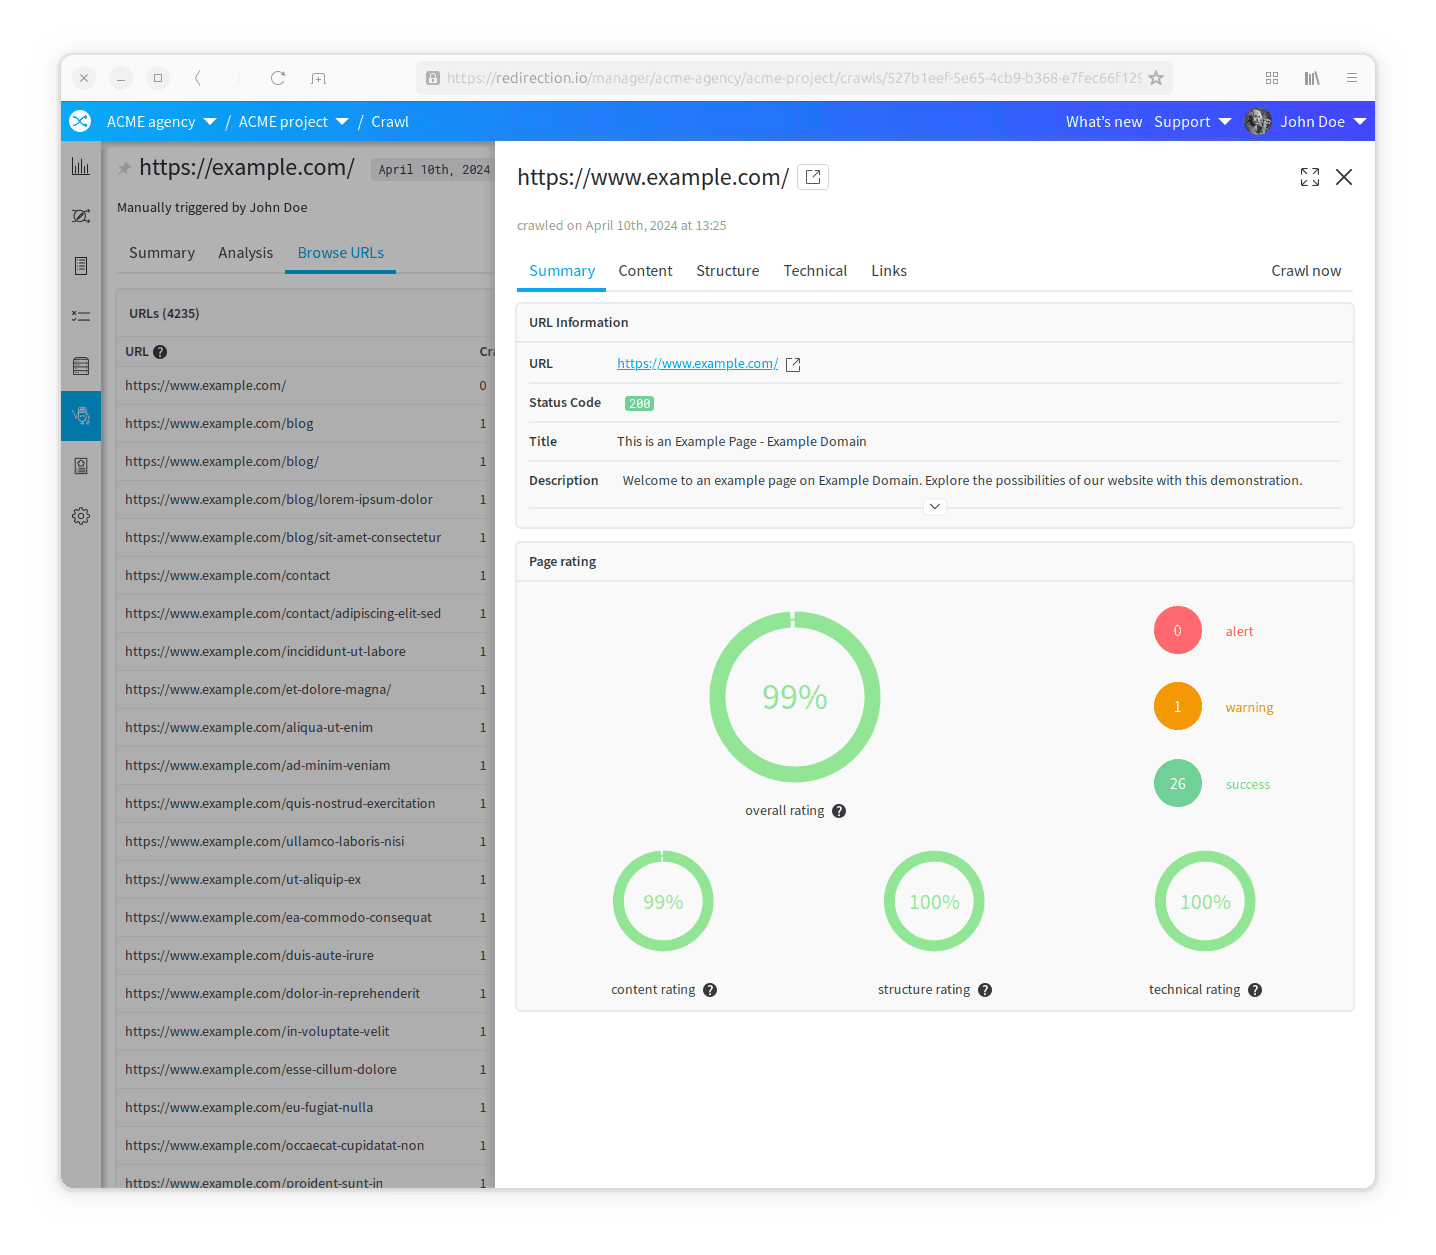This screenshot has height=1255, width=1436.
Task: Click the 200 status code badge
Action: click(639, 404)
